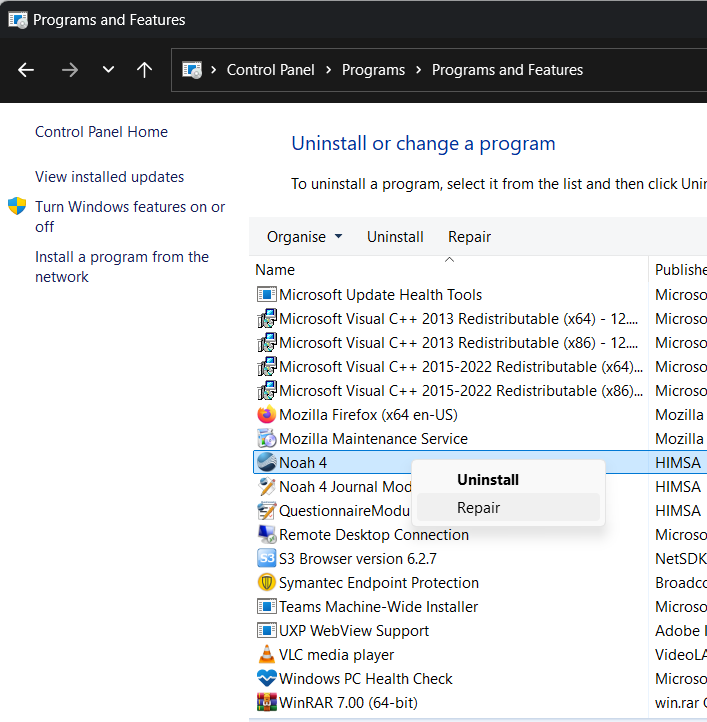This screenshot has width=707, height=722.
Task: Open Control Panel Home link
Action: pyautogui.click(x=101, y=132)
